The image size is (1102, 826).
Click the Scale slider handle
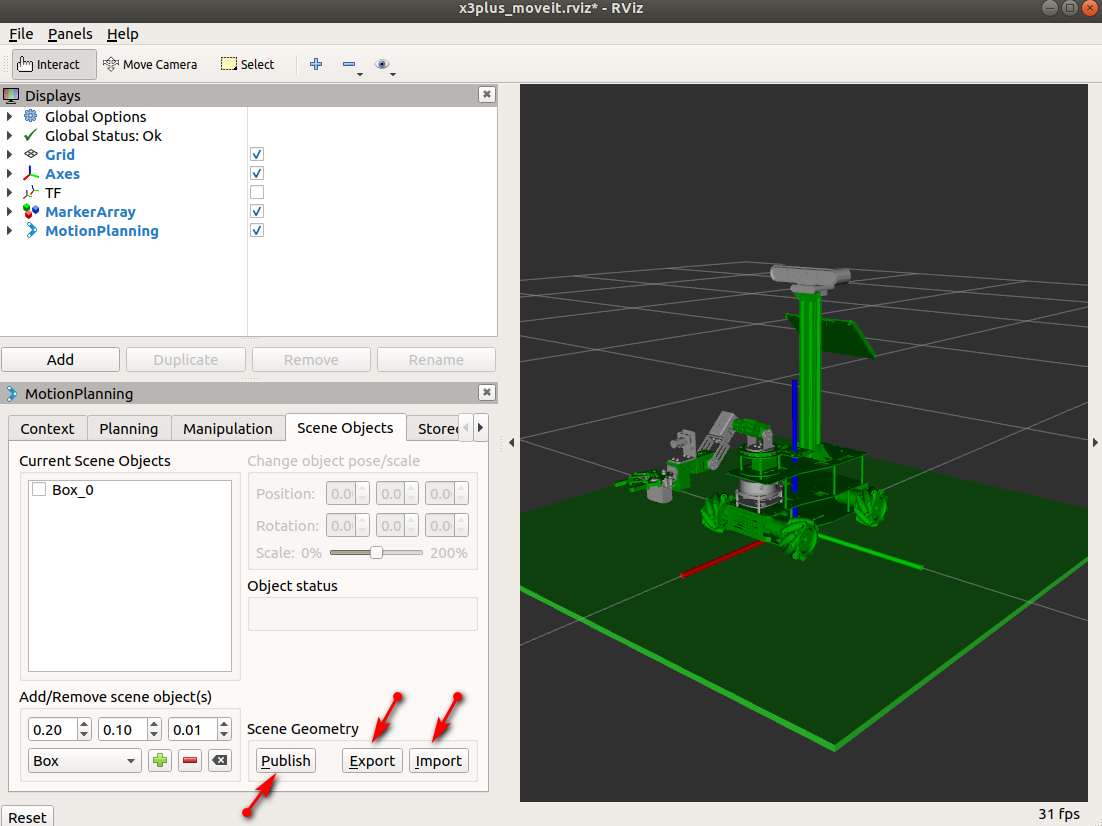tap(377, 553)
